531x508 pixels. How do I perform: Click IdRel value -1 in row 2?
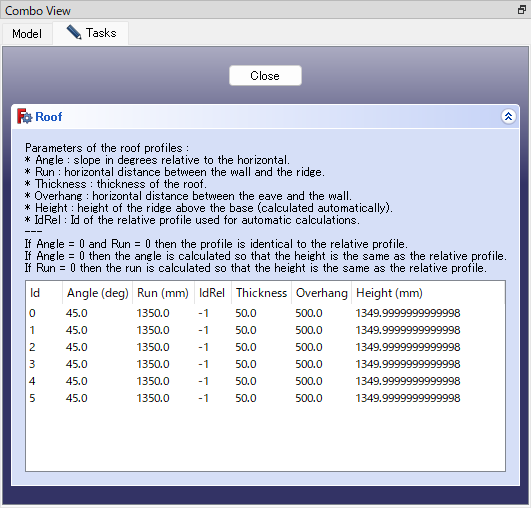coord(203,347)
